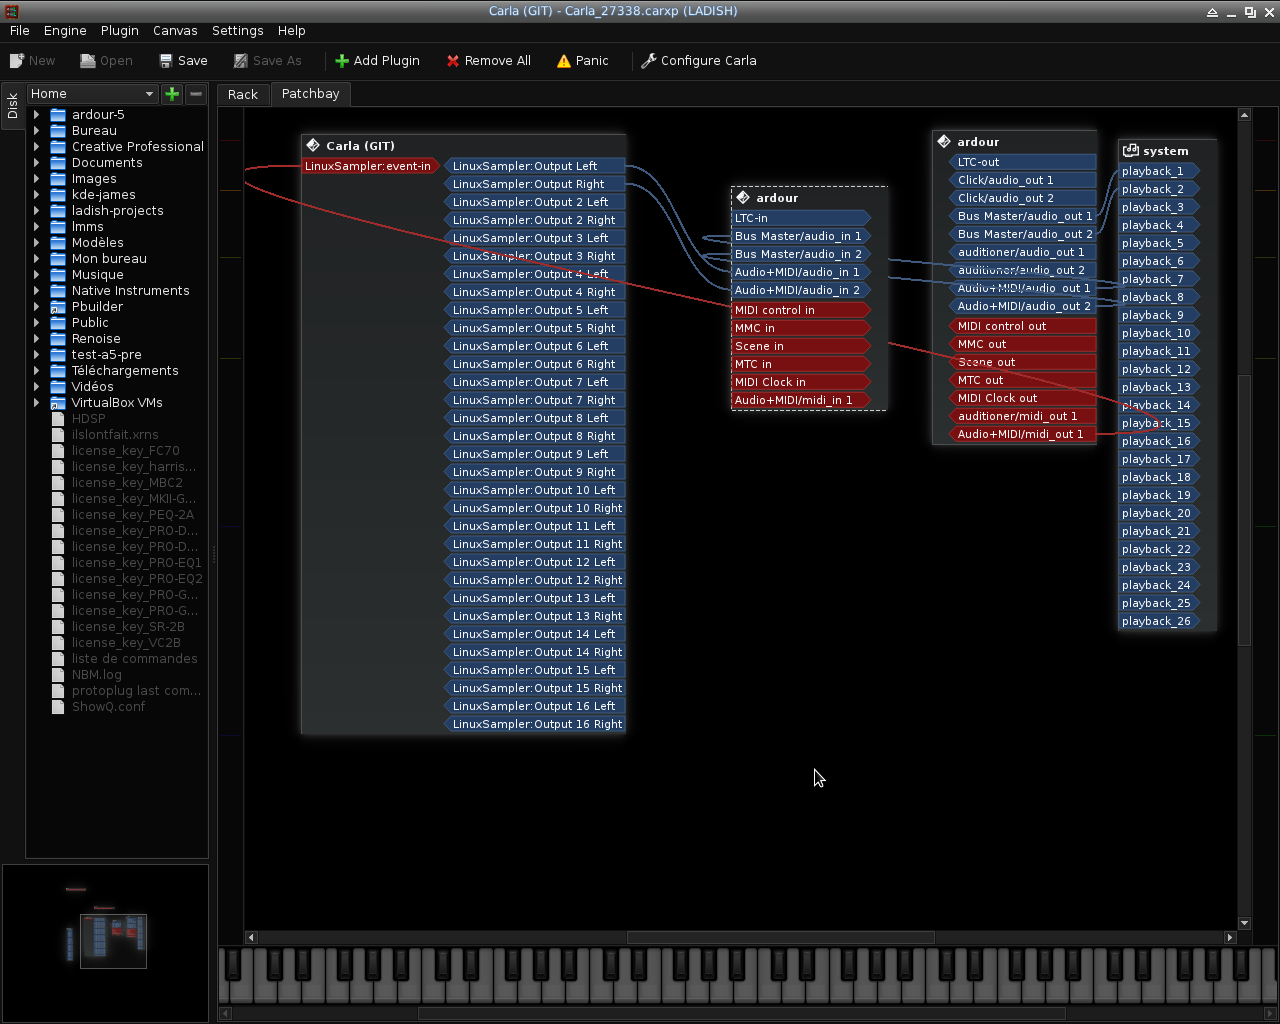Open the Home location dropdown

[x=92, y=94]
